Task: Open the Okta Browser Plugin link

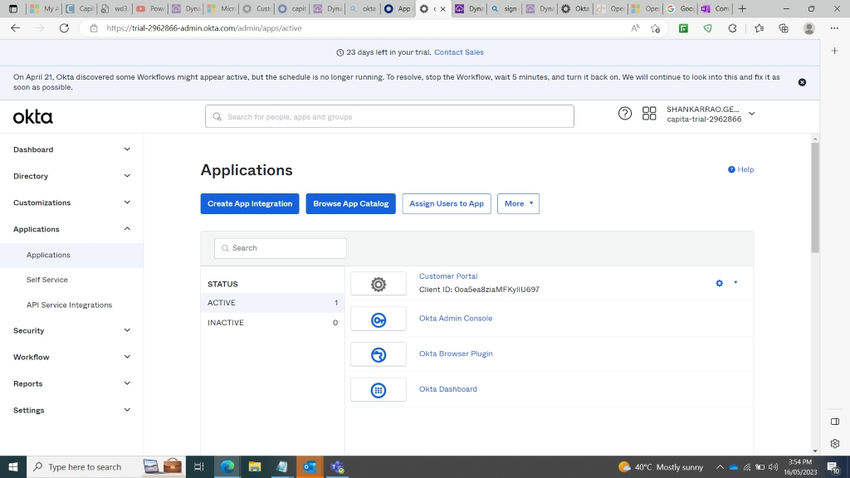Action: click(455, 353)
